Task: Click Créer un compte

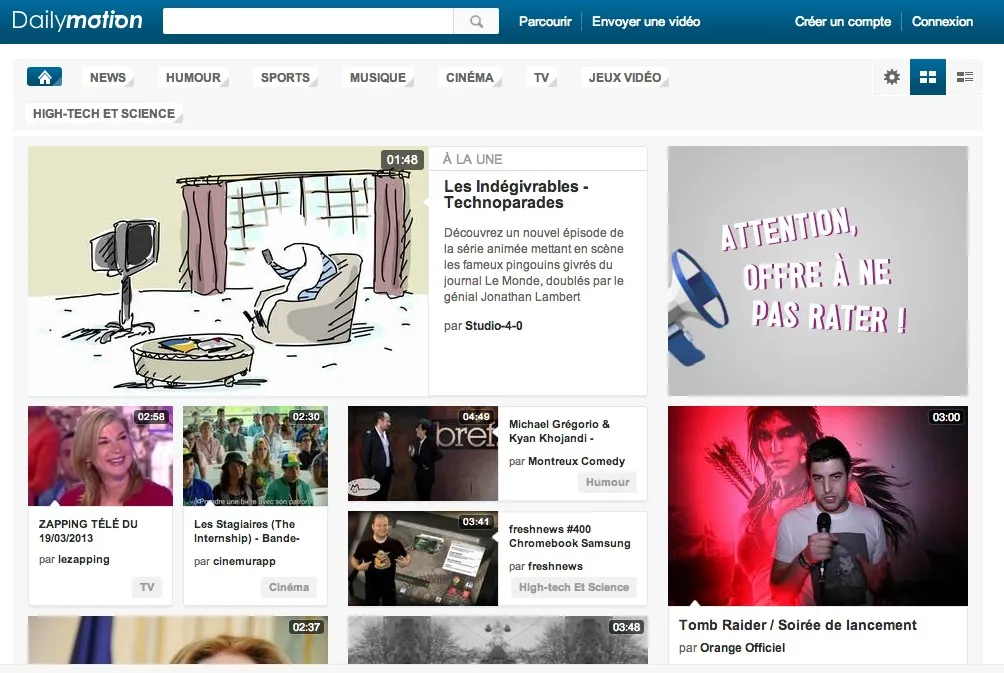Action: click(843, 22)
